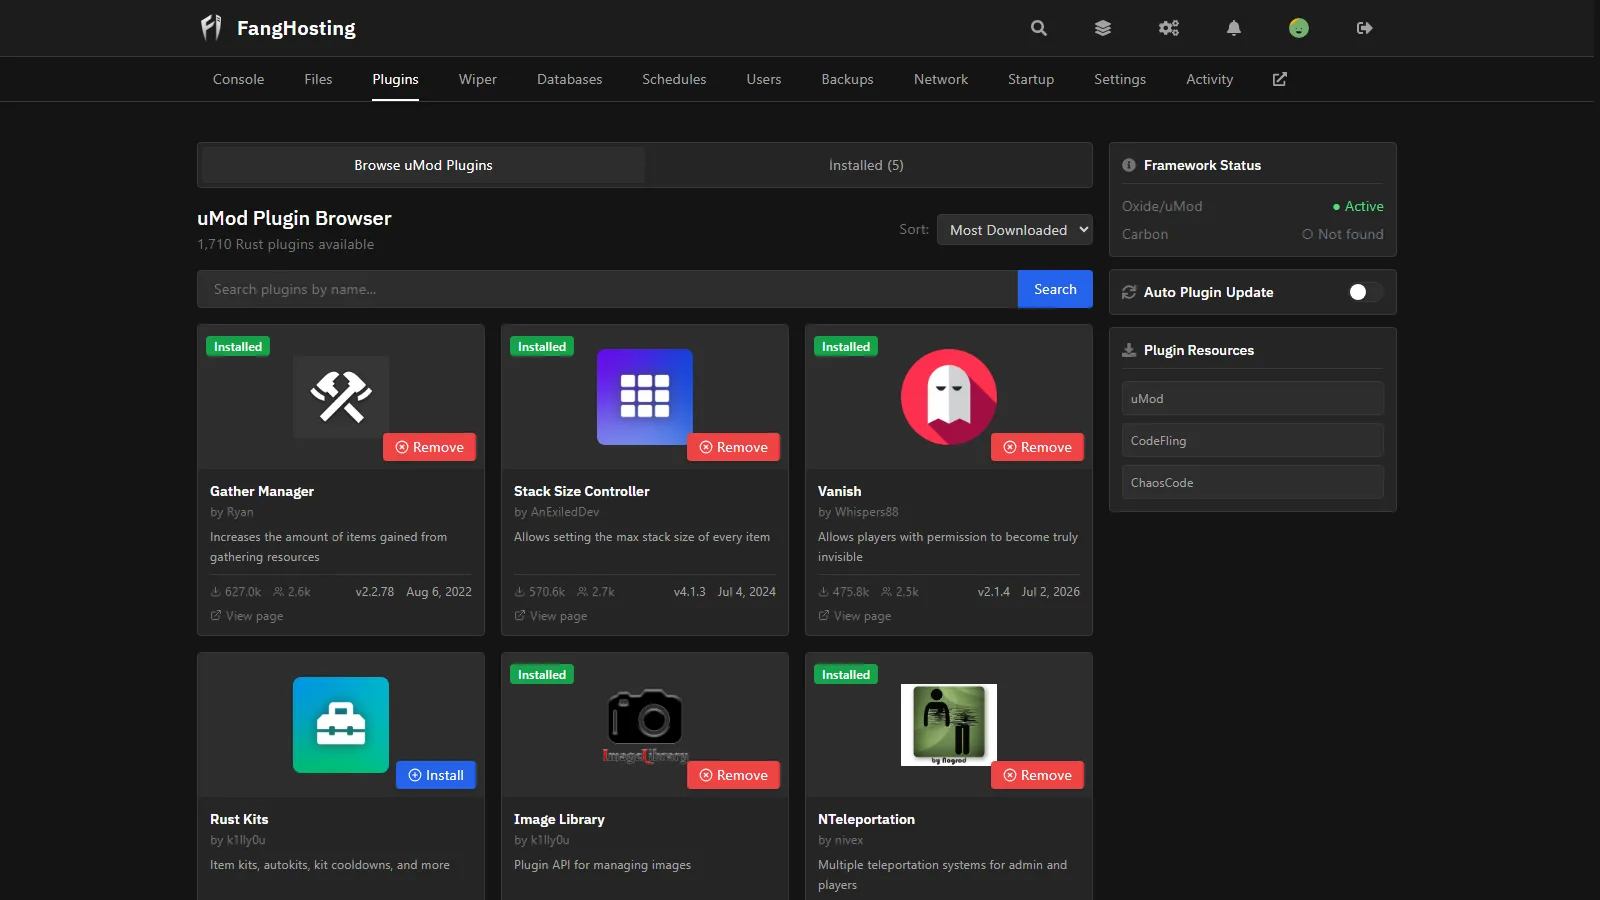Open the Wiper tab
Viewport: 1600px width, 900px height.
(x=478, y=79)
